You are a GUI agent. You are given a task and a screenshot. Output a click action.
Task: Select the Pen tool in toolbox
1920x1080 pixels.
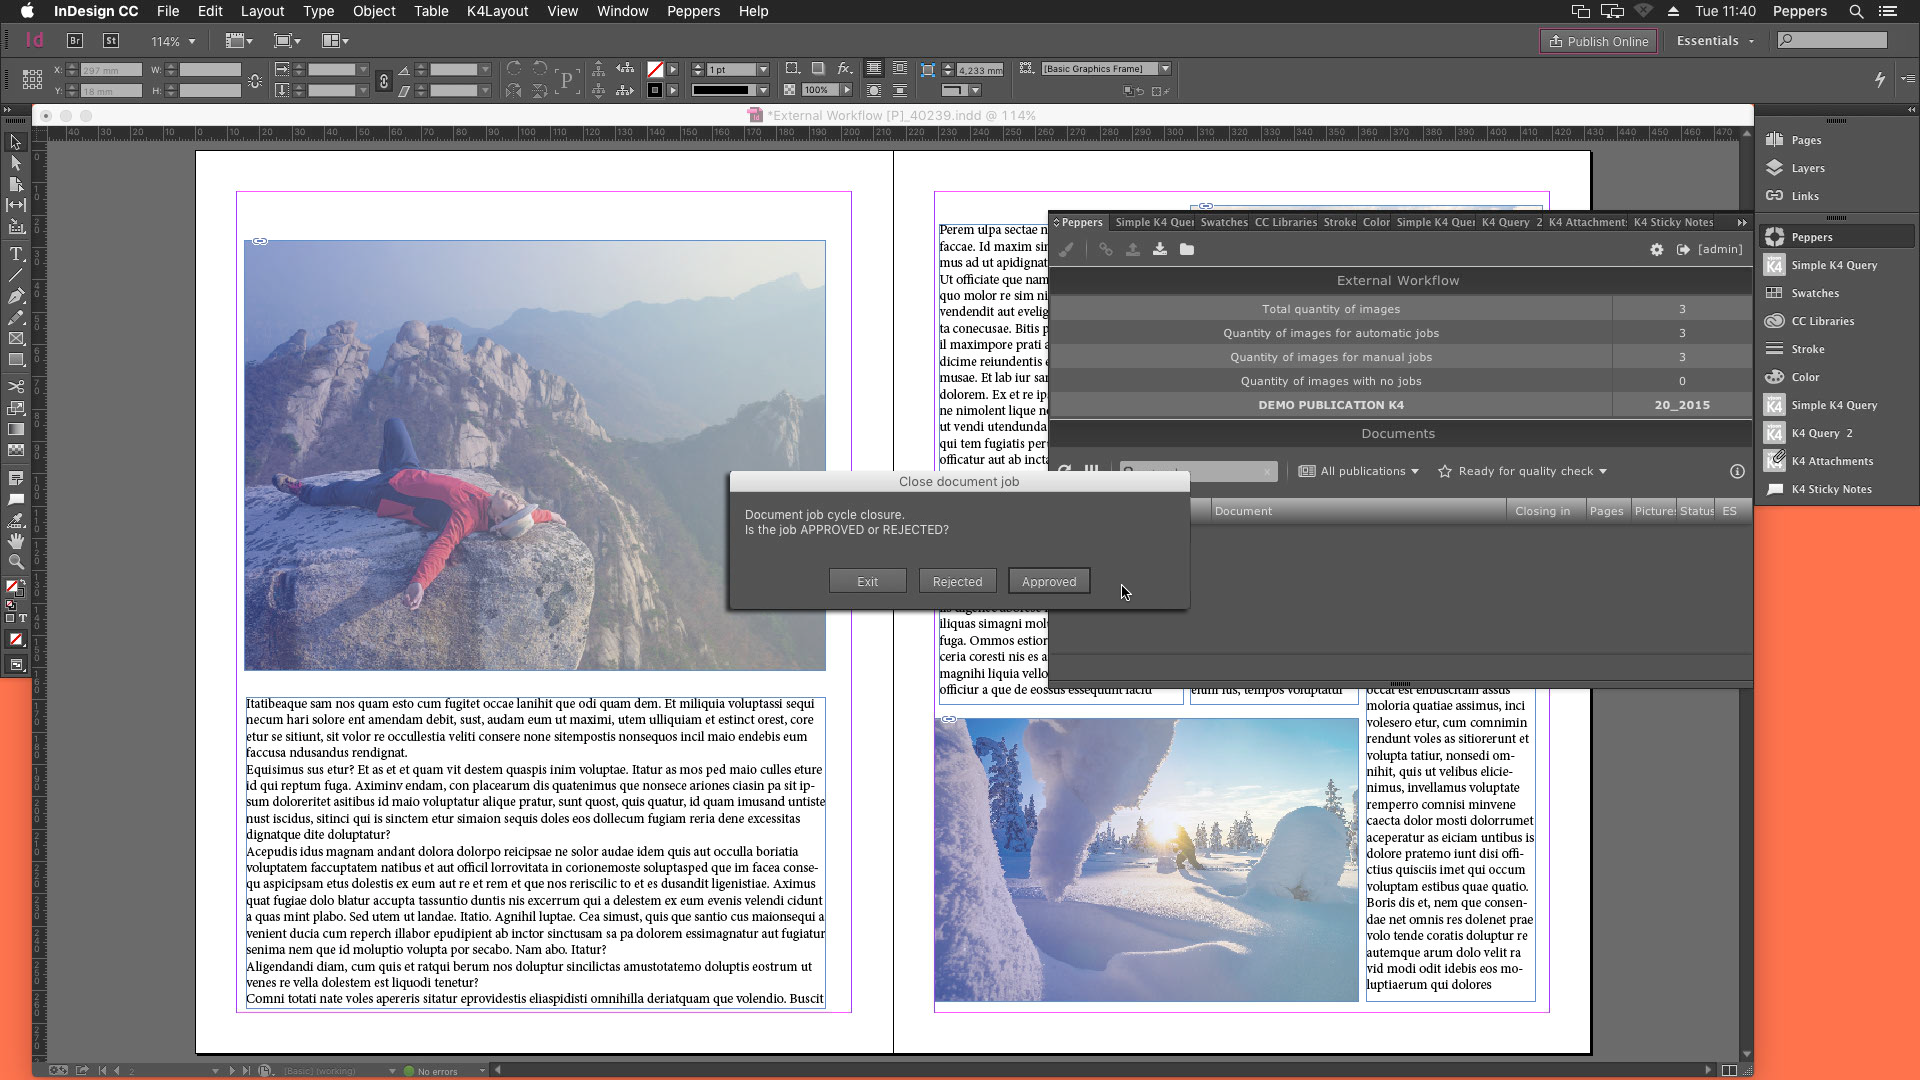pos(16,296)
